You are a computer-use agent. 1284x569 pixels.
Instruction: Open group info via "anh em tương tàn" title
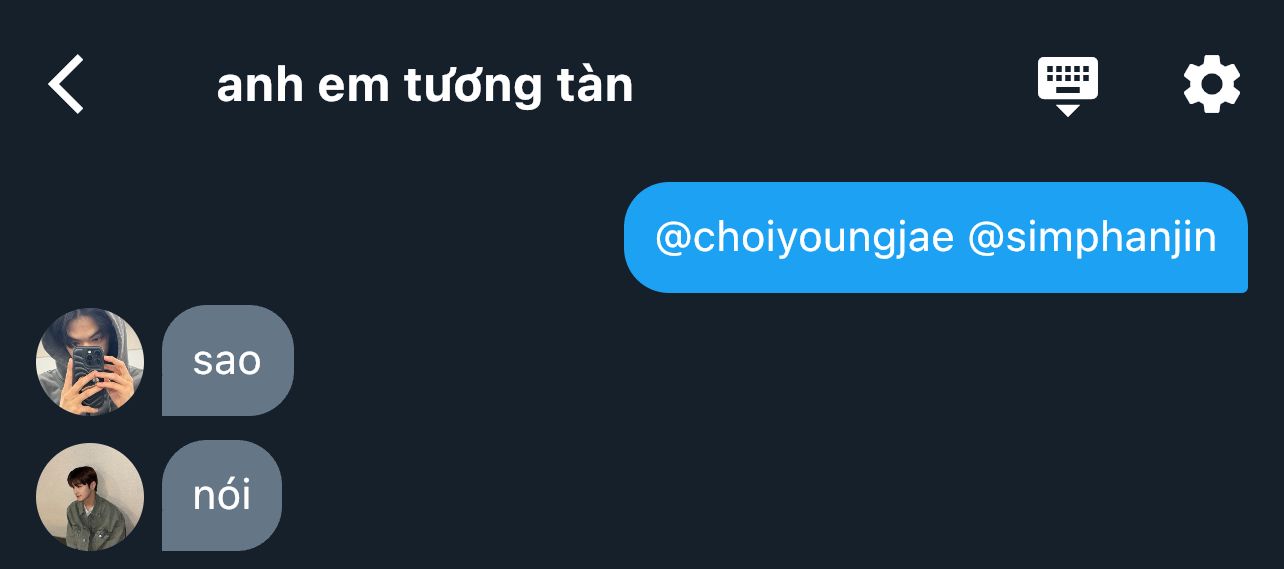[x=425, y=86]
